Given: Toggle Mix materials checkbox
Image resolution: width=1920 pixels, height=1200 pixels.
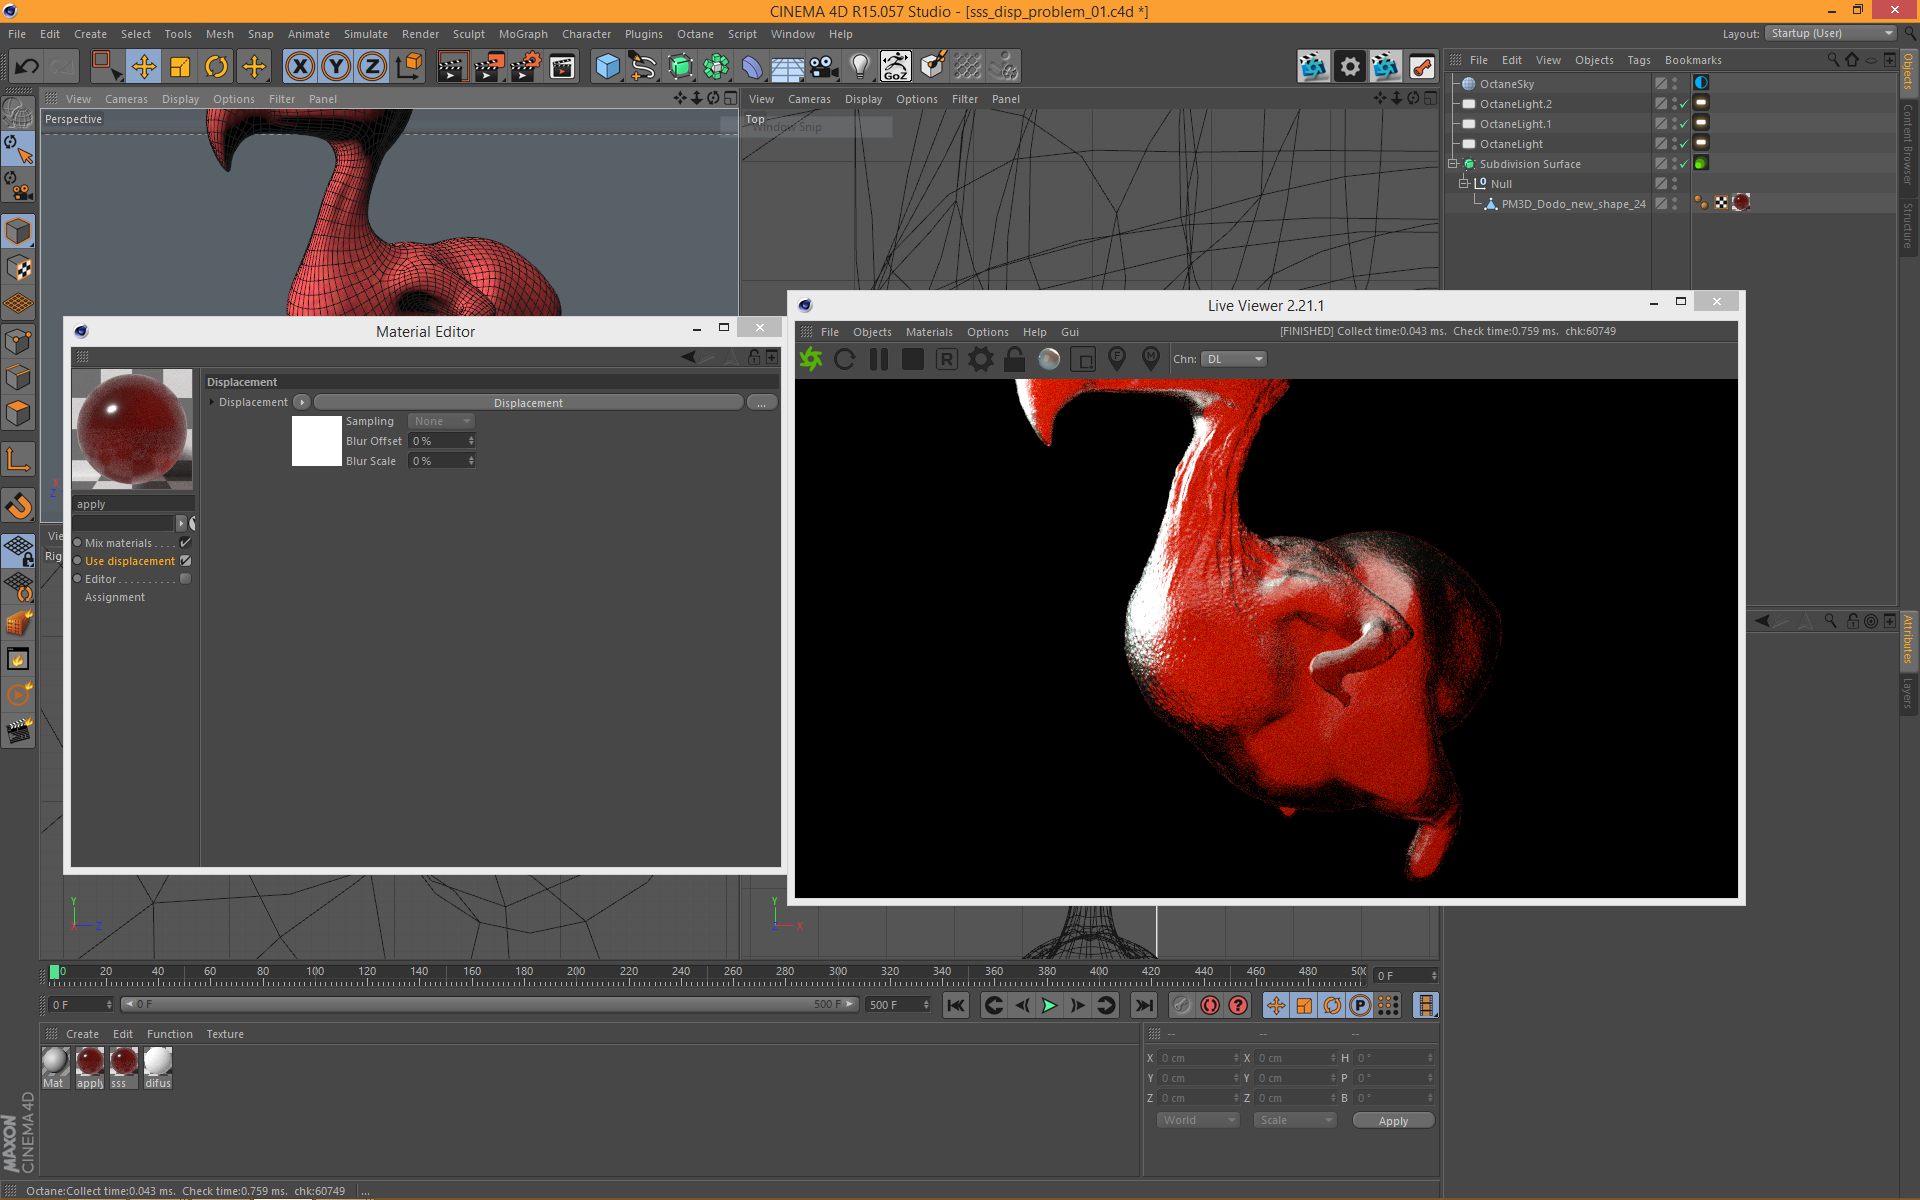Looking at the screenshot, I should (185, 543).
